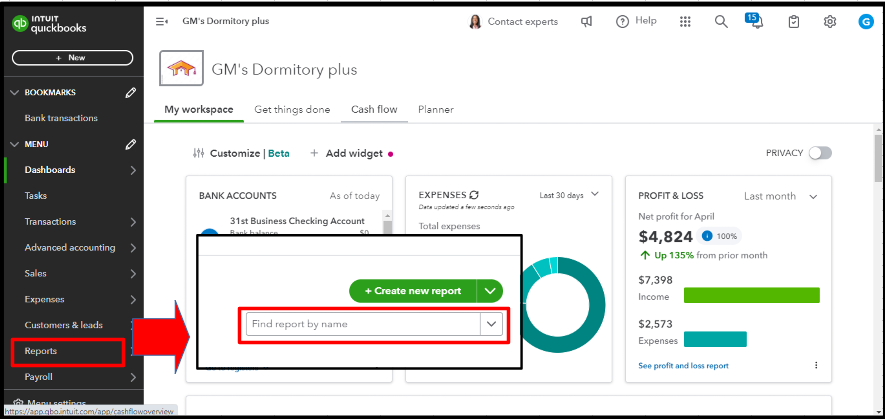Open See profit and loss report link
885x419 pixels.
683,366
